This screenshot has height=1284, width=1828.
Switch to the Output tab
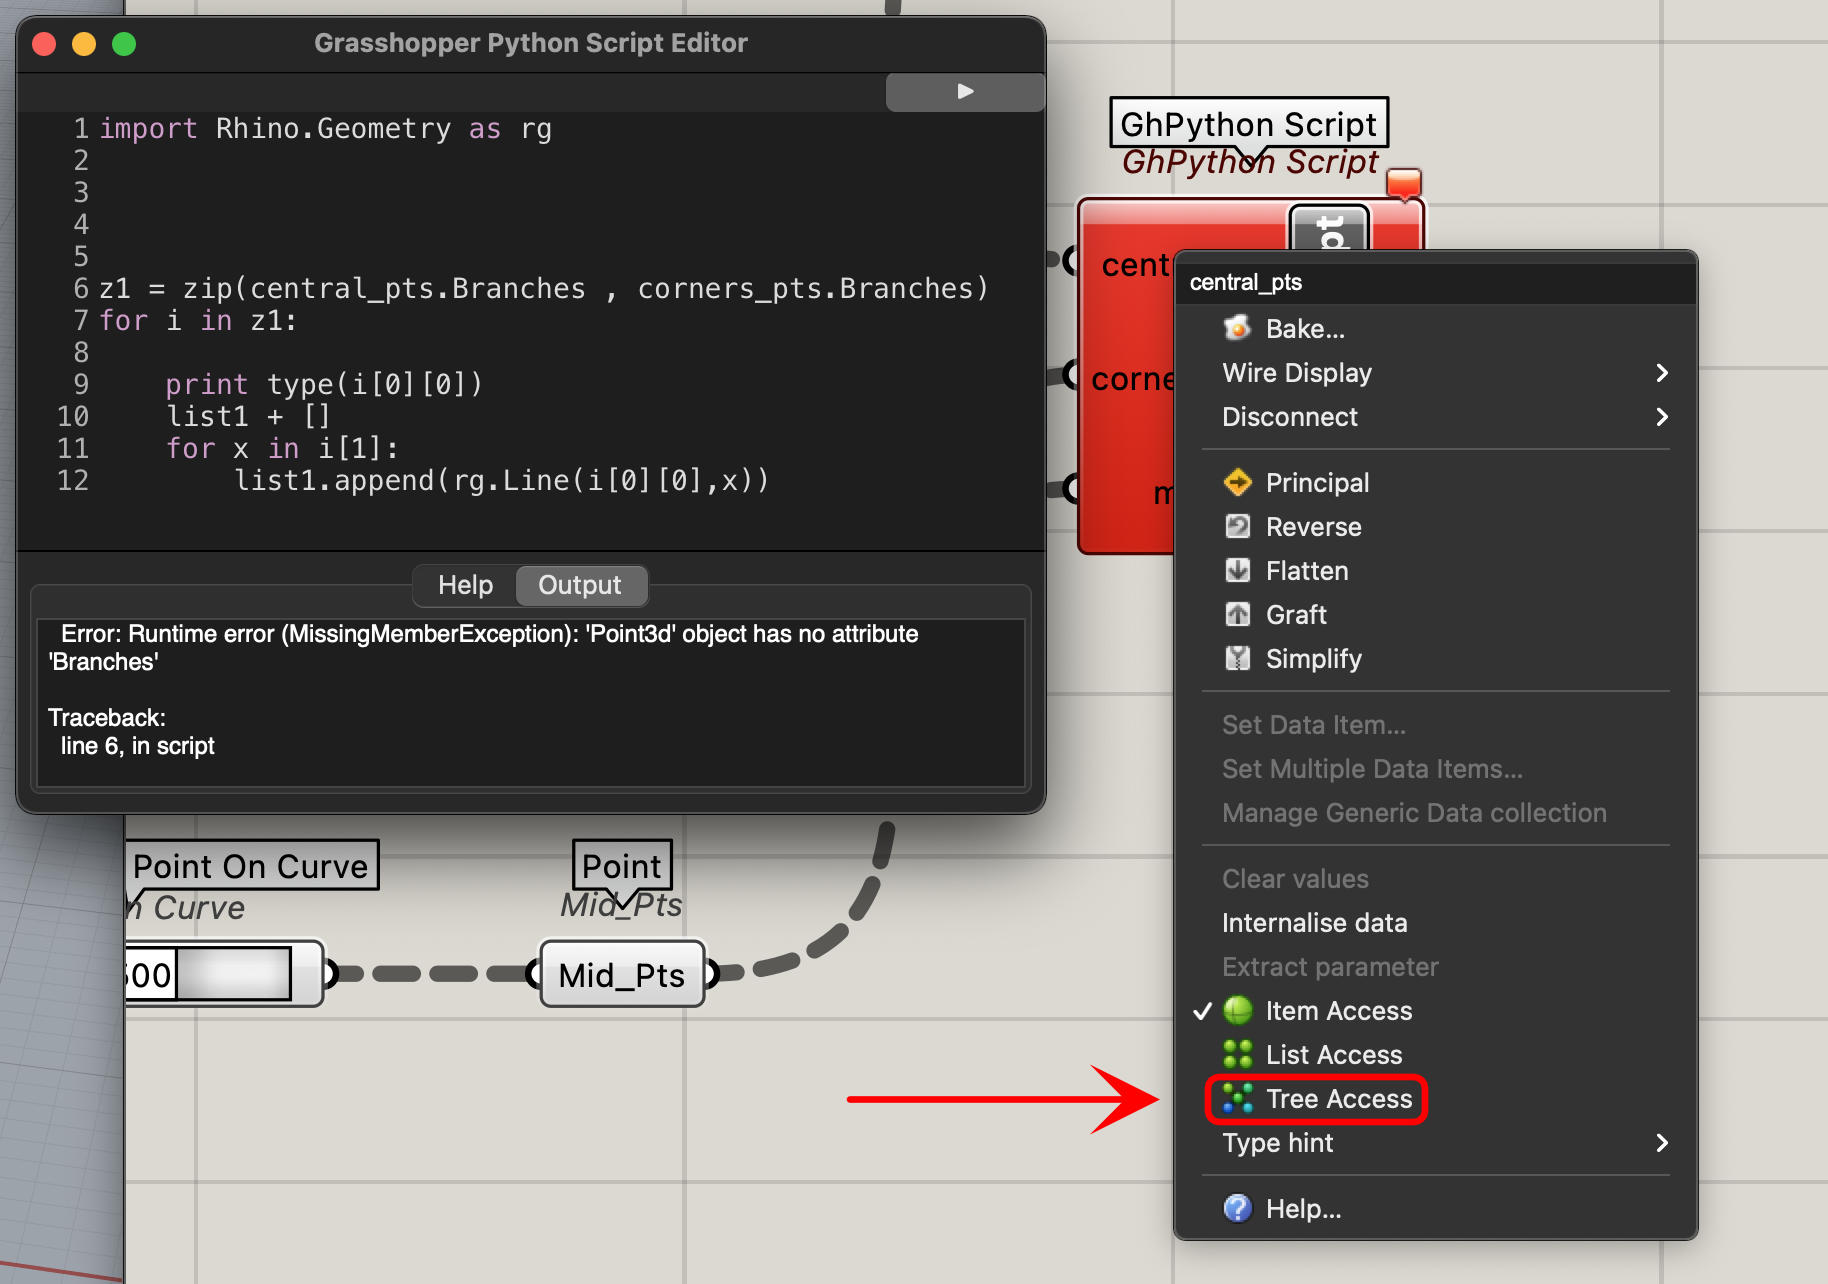pos(580,585)
